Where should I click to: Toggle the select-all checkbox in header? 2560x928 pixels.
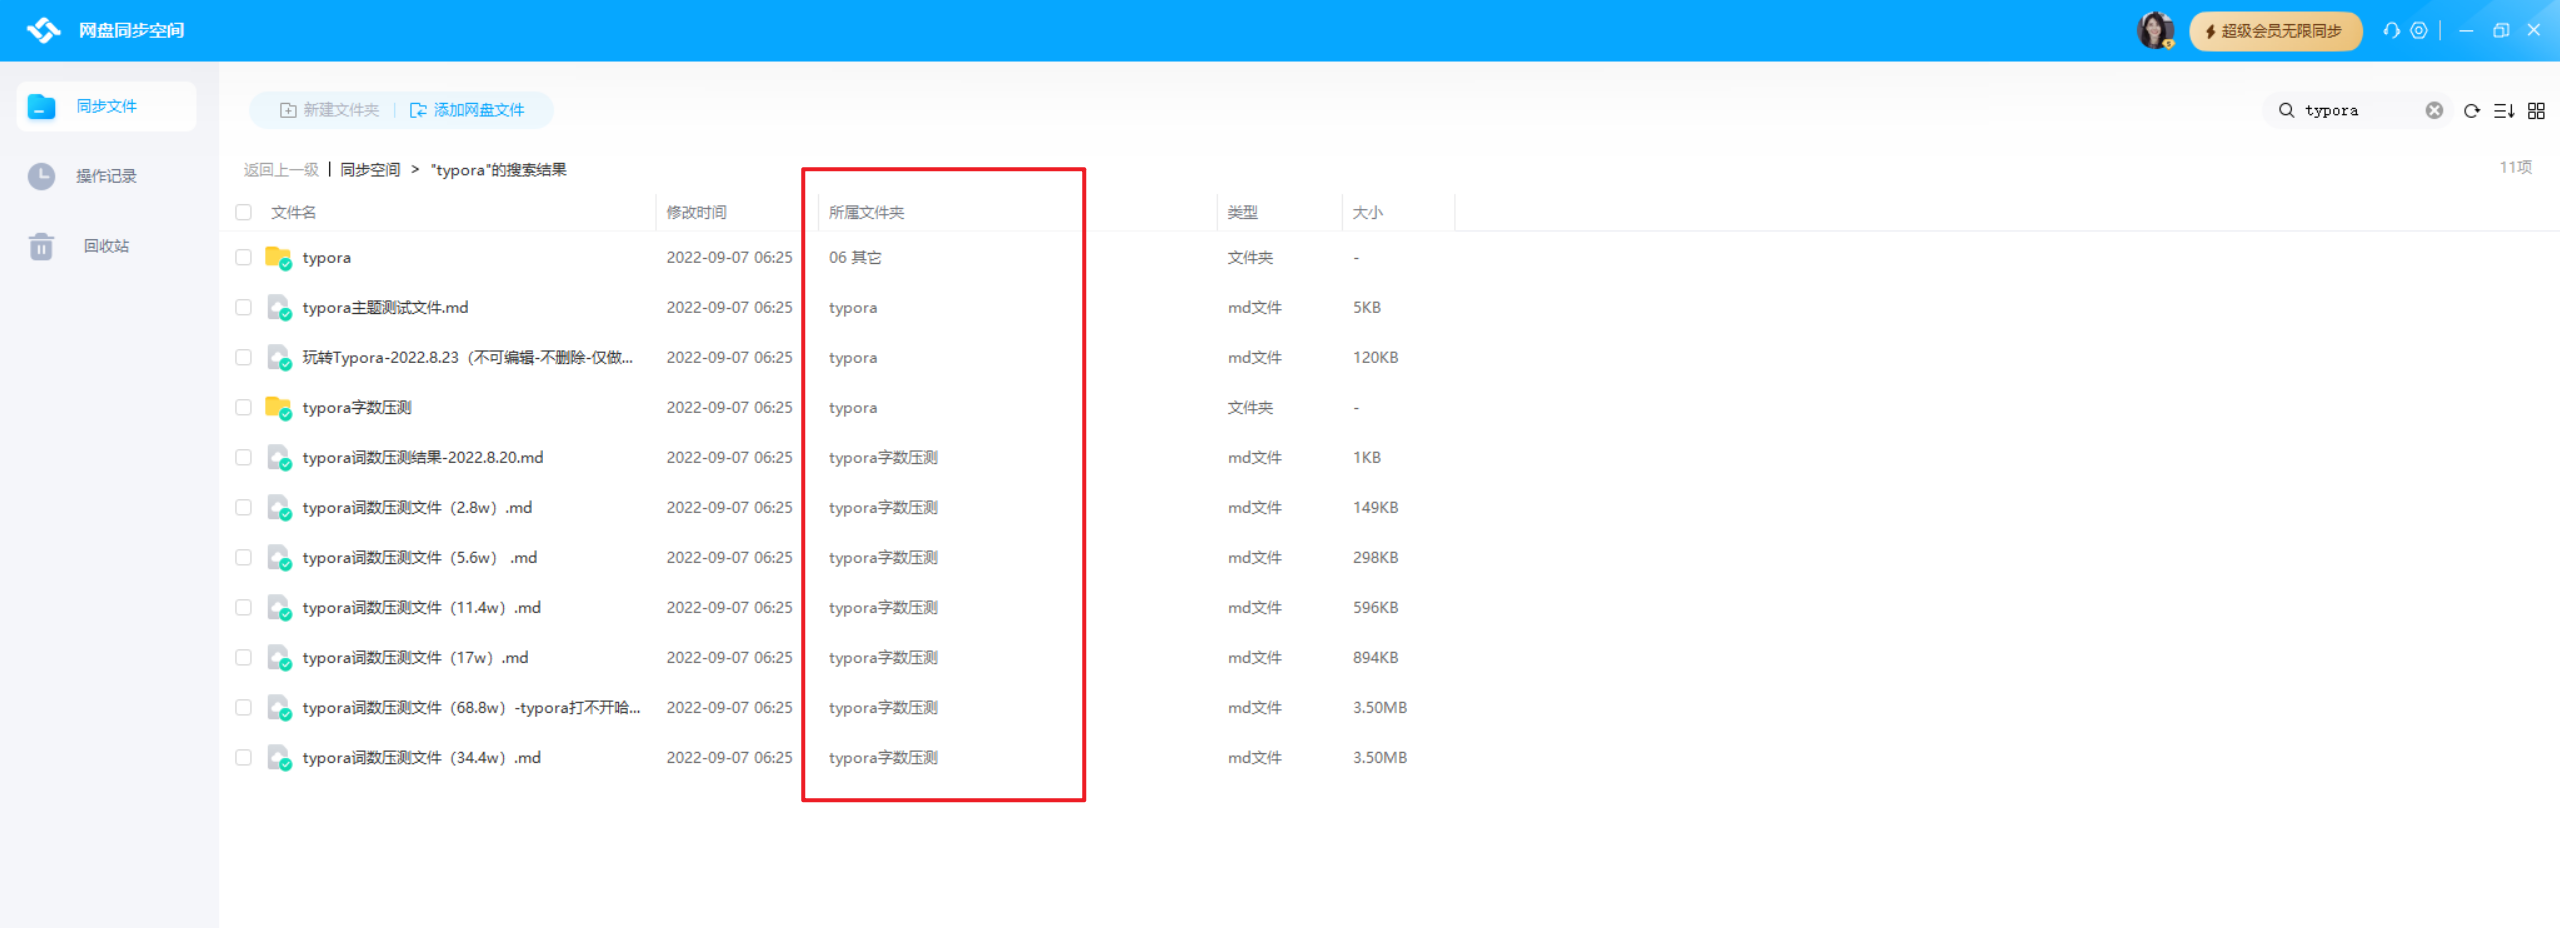[243, 212]
